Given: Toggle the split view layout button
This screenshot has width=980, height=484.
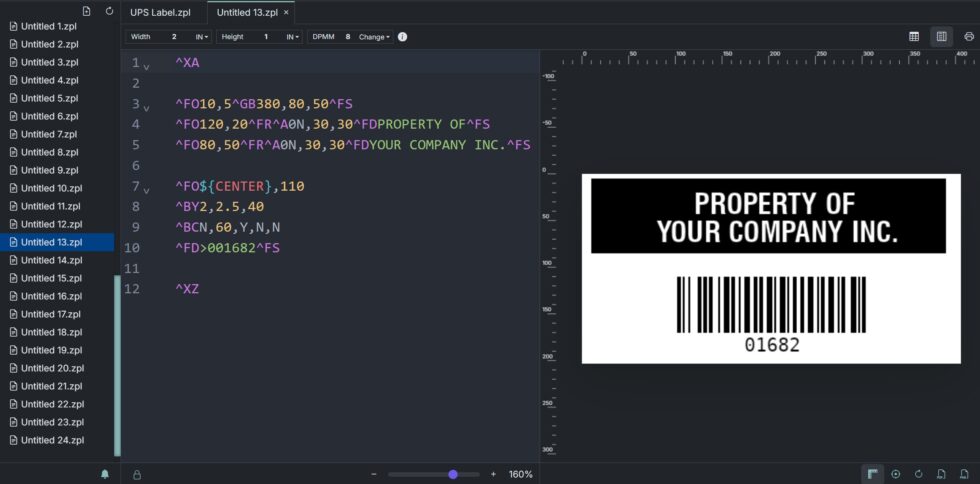Looking at the screenshot, I should (941, 37).
